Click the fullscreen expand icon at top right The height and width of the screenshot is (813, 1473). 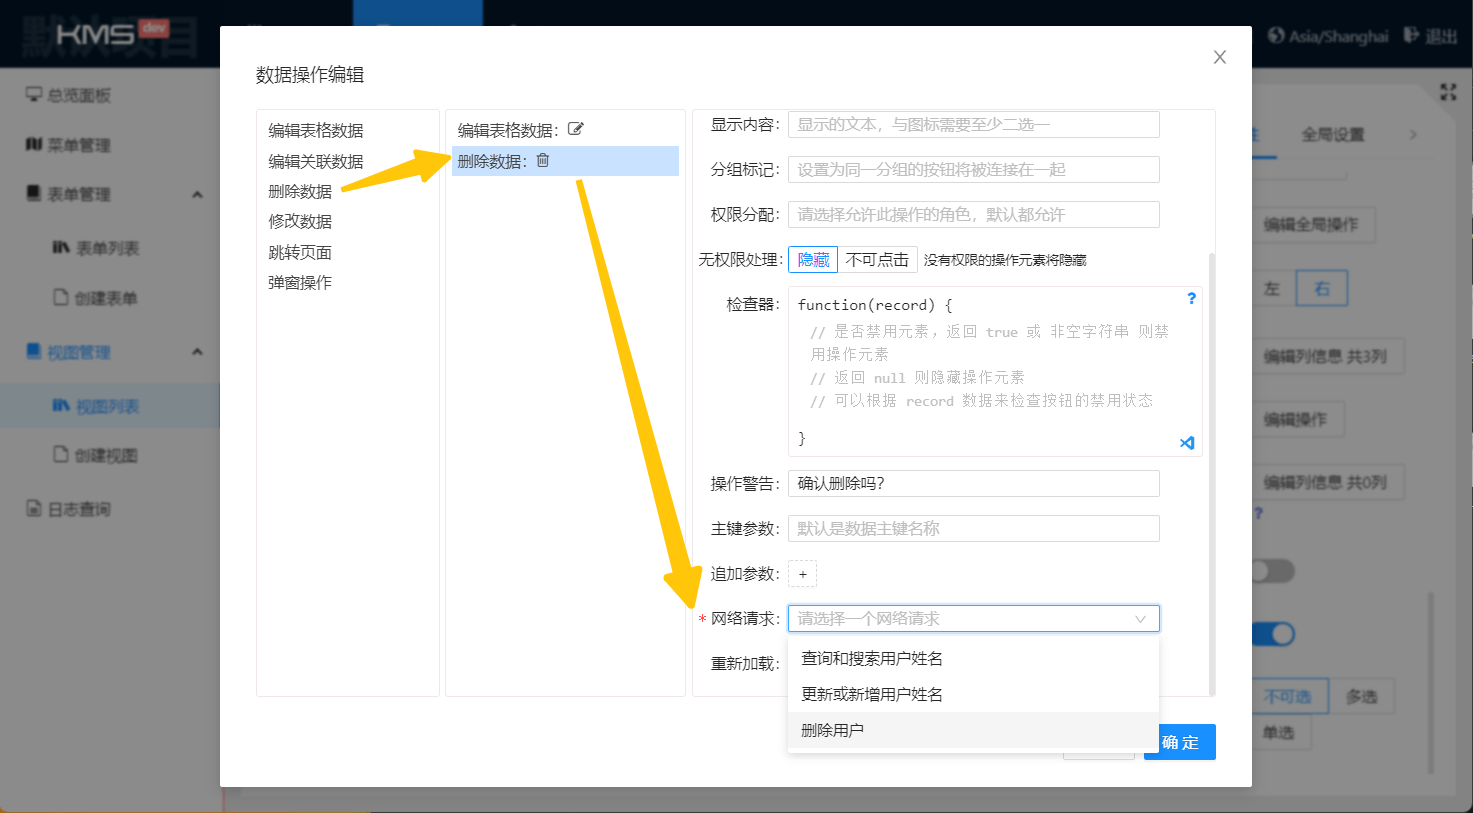(1447, 92)
